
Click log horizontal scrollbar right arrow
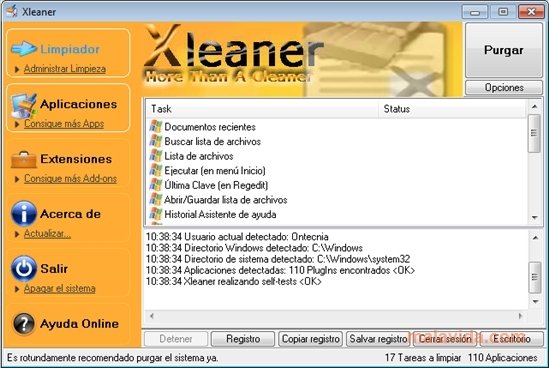tap(520, 316)
